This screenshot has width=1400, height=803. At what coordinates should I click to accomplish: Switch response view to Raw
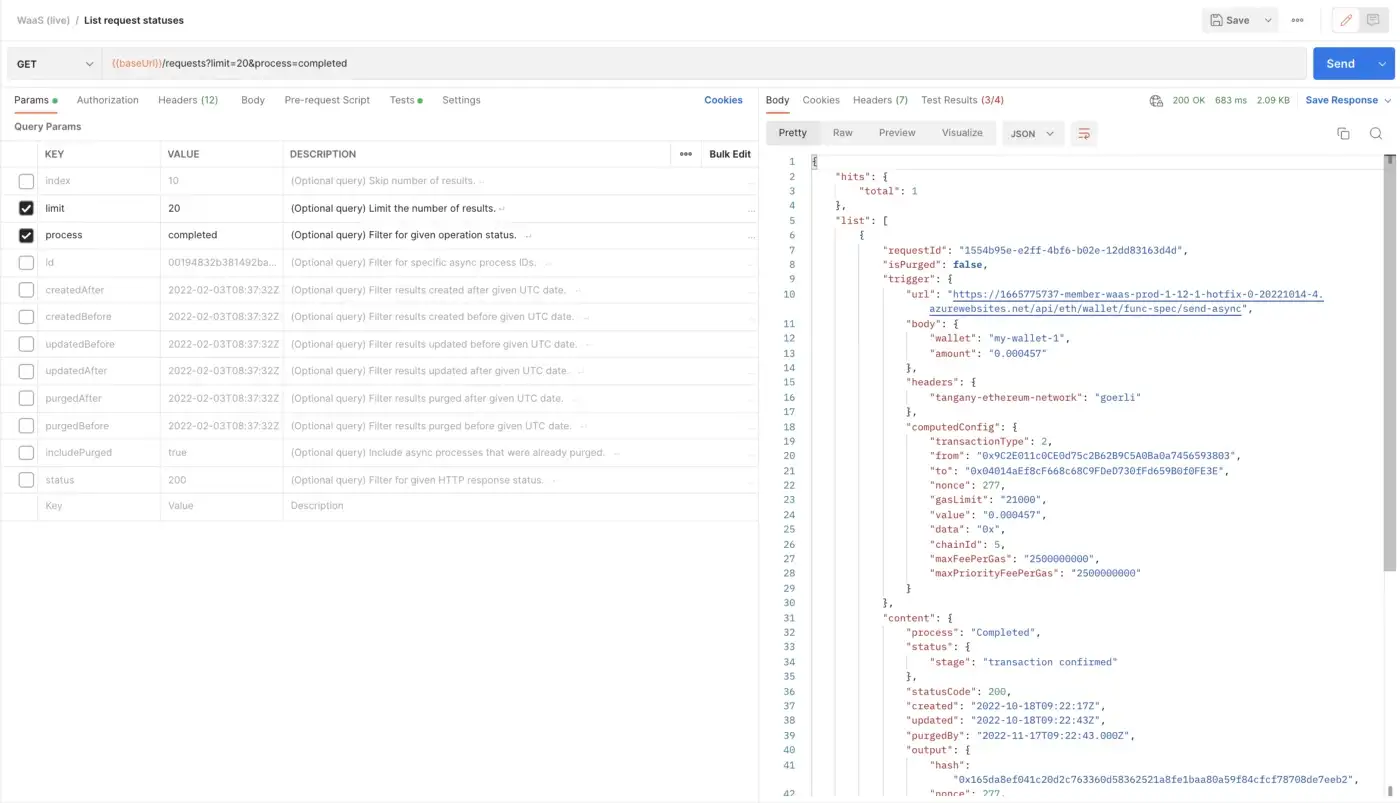coord(843,133)
